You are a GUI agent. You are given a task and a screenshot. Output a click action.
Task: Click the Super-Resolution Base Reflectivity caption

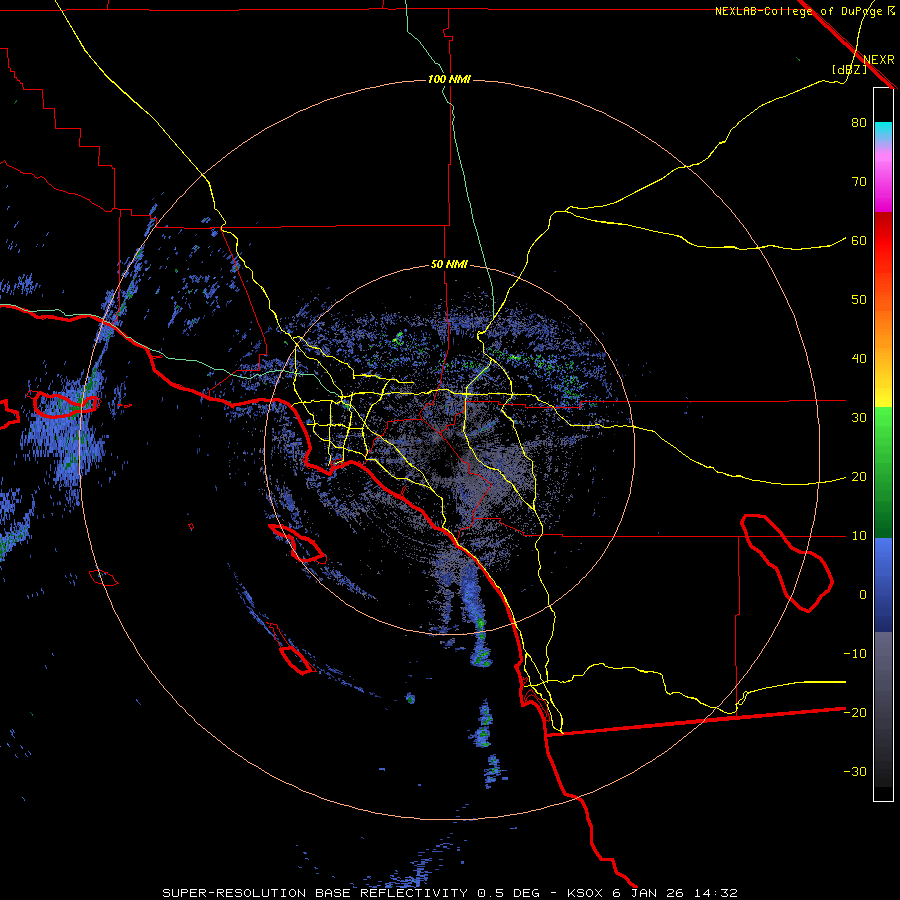(x=450, y=893)
